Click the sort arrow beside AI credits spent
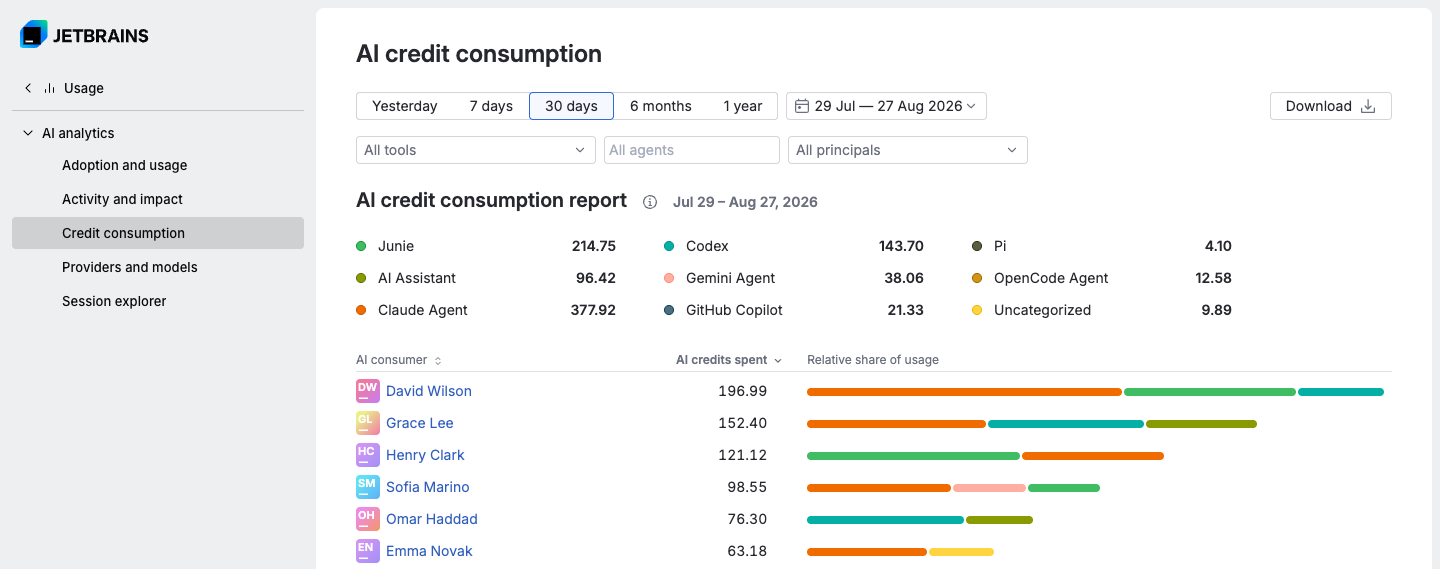This screenshot has width=1440, height=569. tap(778, 360)
